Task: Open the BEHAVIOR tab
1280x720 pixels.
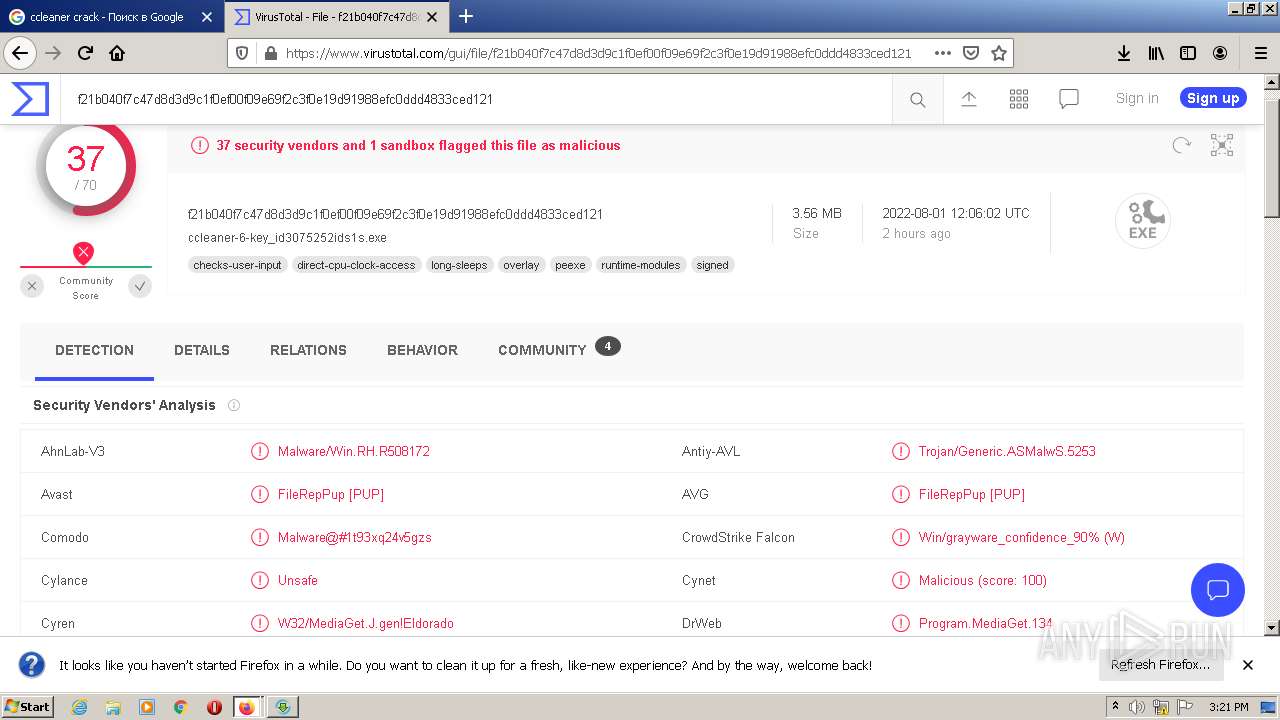Action: (x=422, y=350)
